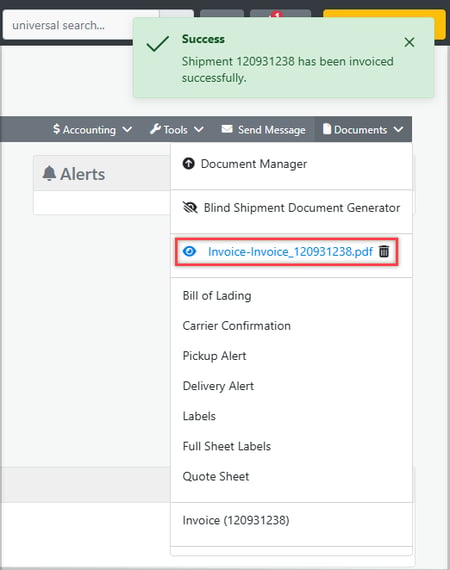The image size is (450, 570).
Task: Expand the Accounting dropdown chevron
Action: 127,129
